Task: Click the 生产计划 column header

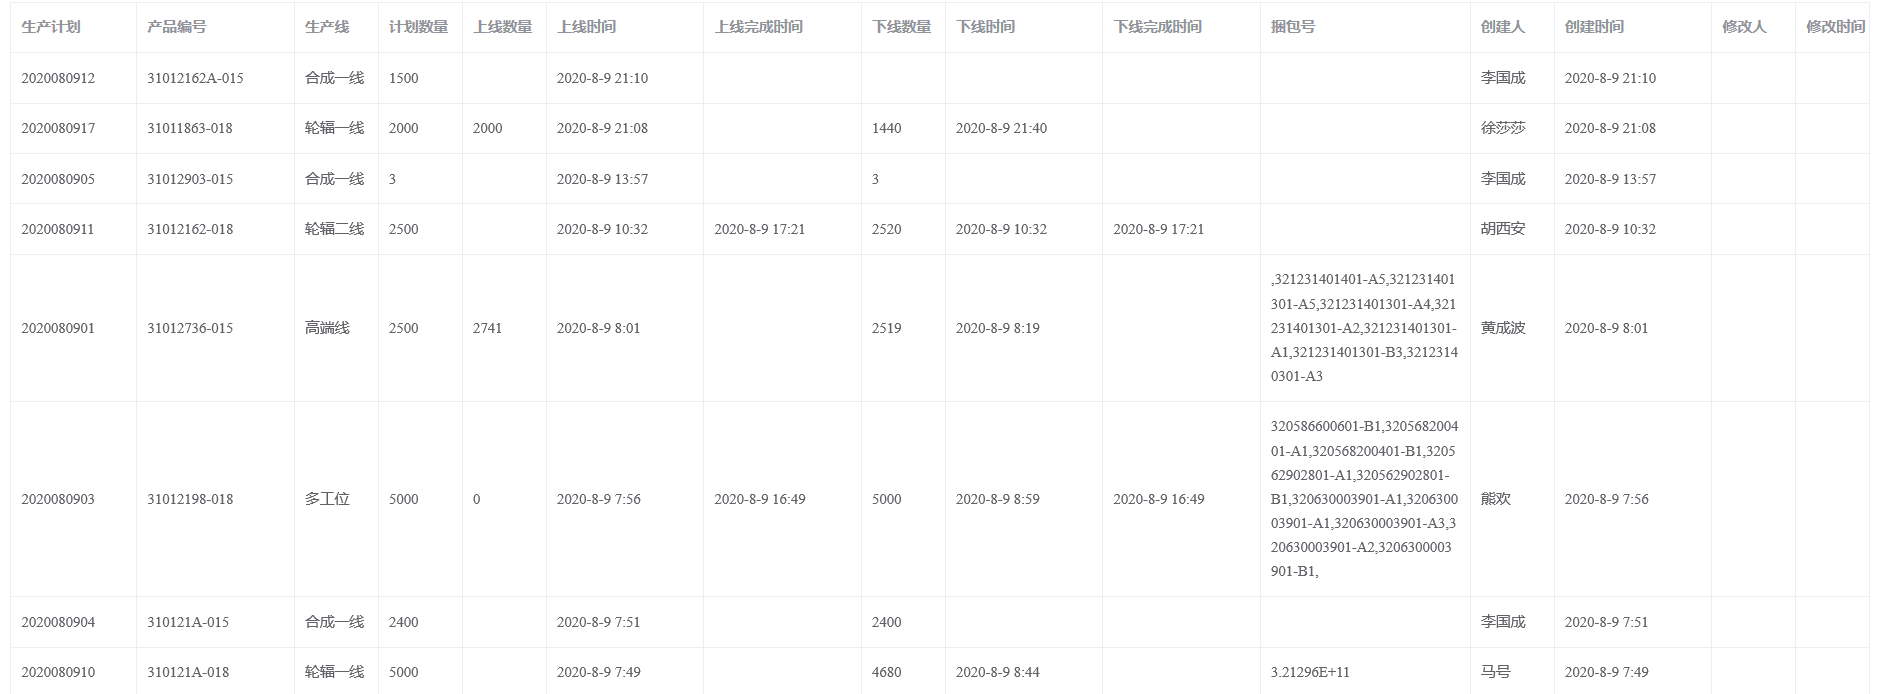Action: [x=51, y=27]
